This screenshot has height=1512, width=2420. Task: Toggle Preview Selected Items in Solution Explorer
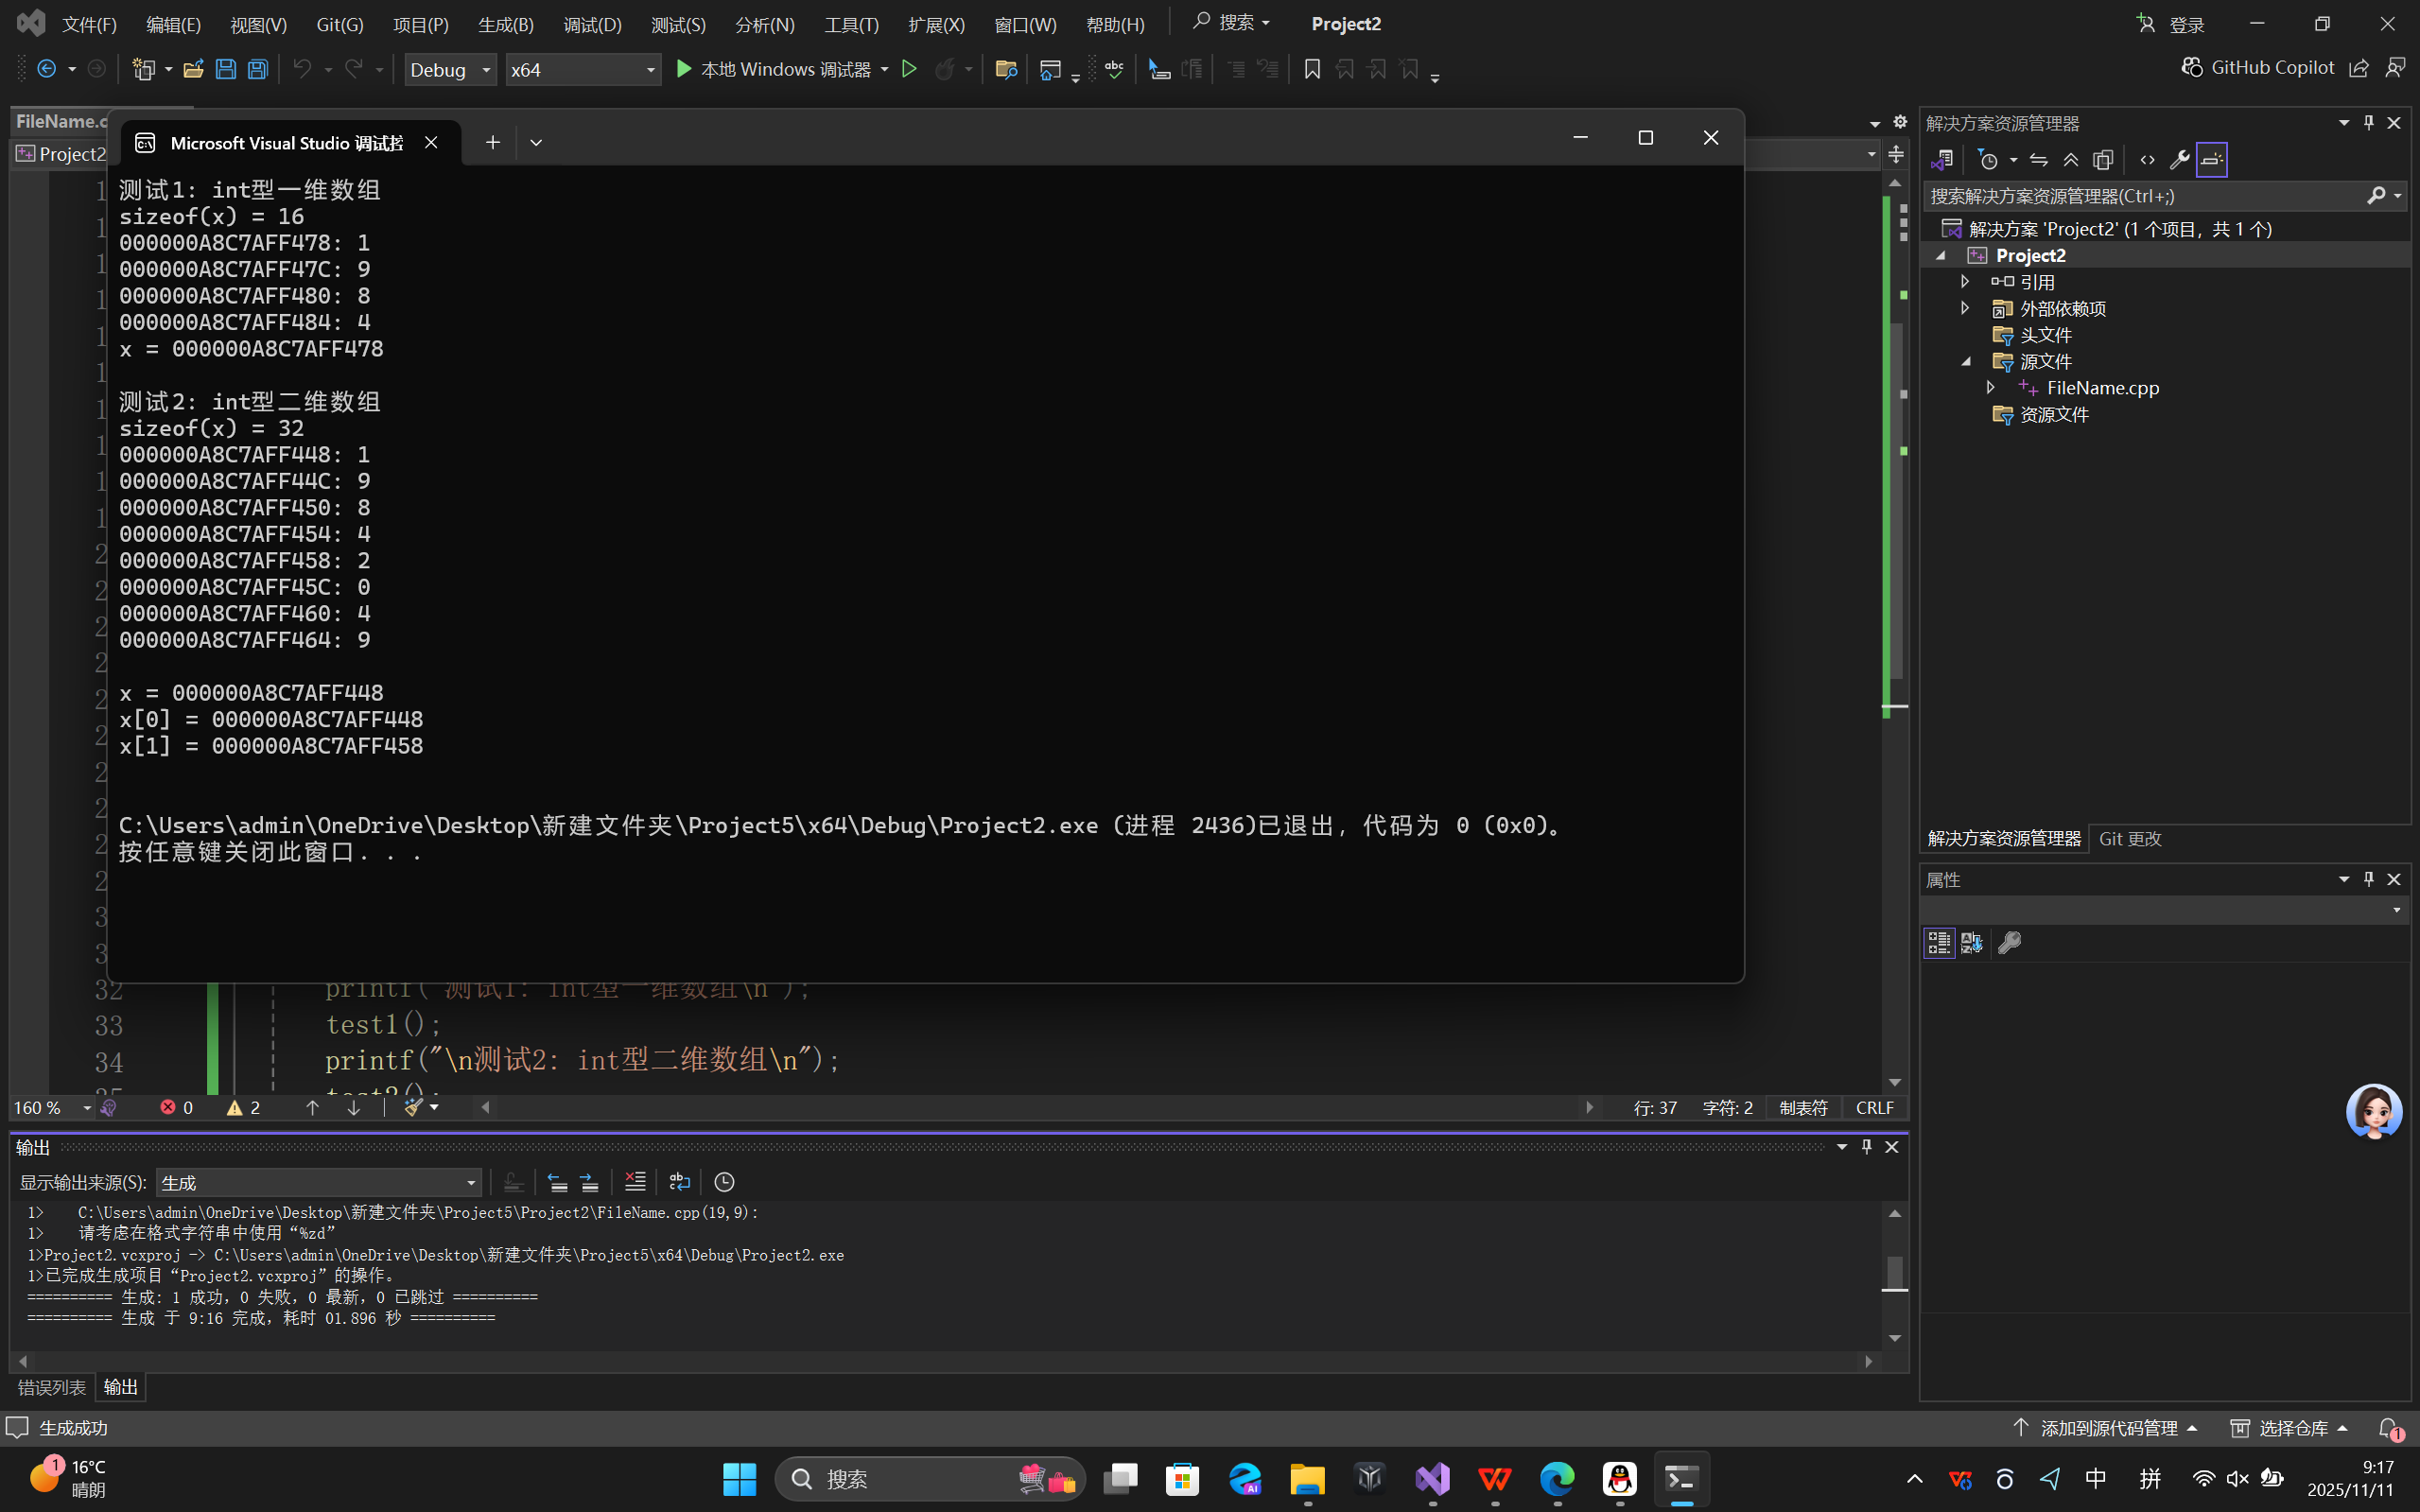coord(2211,160)
